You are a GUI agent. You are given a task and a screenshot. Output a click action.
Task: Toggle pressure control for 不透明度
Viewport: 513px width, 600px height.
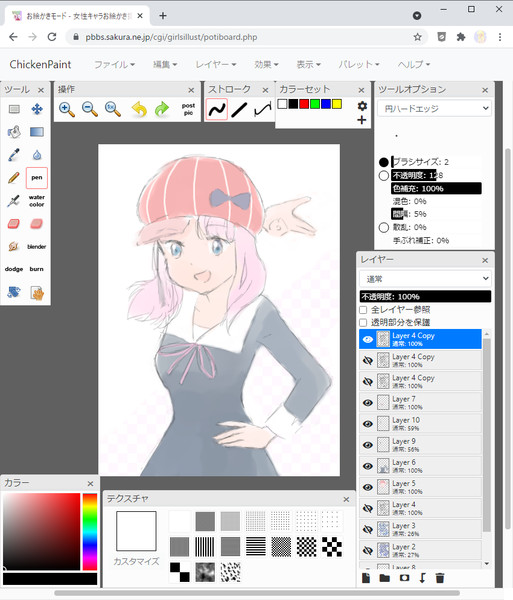(x=384, y=176)
